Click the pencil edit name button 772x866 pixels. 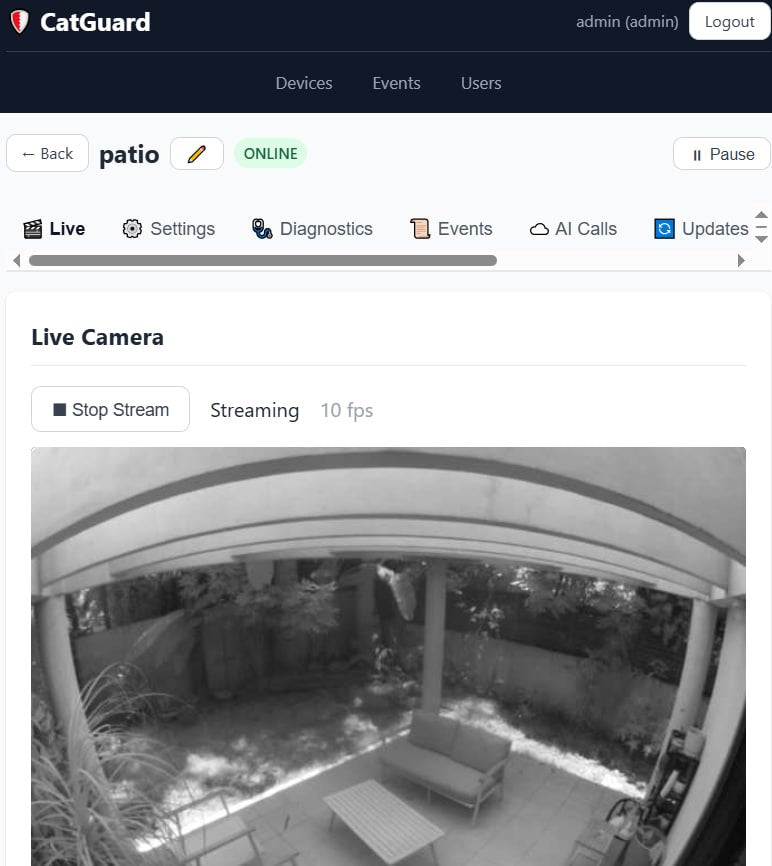197,154
